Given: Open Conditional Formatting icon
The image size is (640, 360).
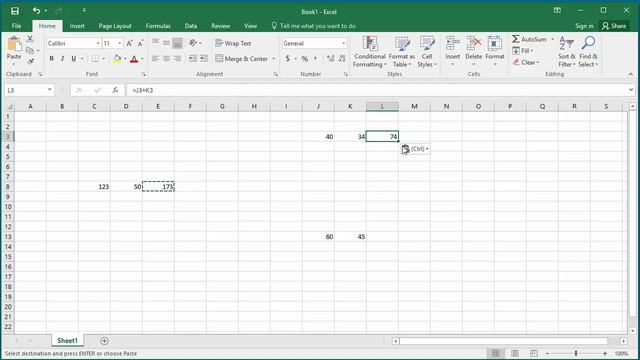Looking at the screenshot, I should 370,43.
